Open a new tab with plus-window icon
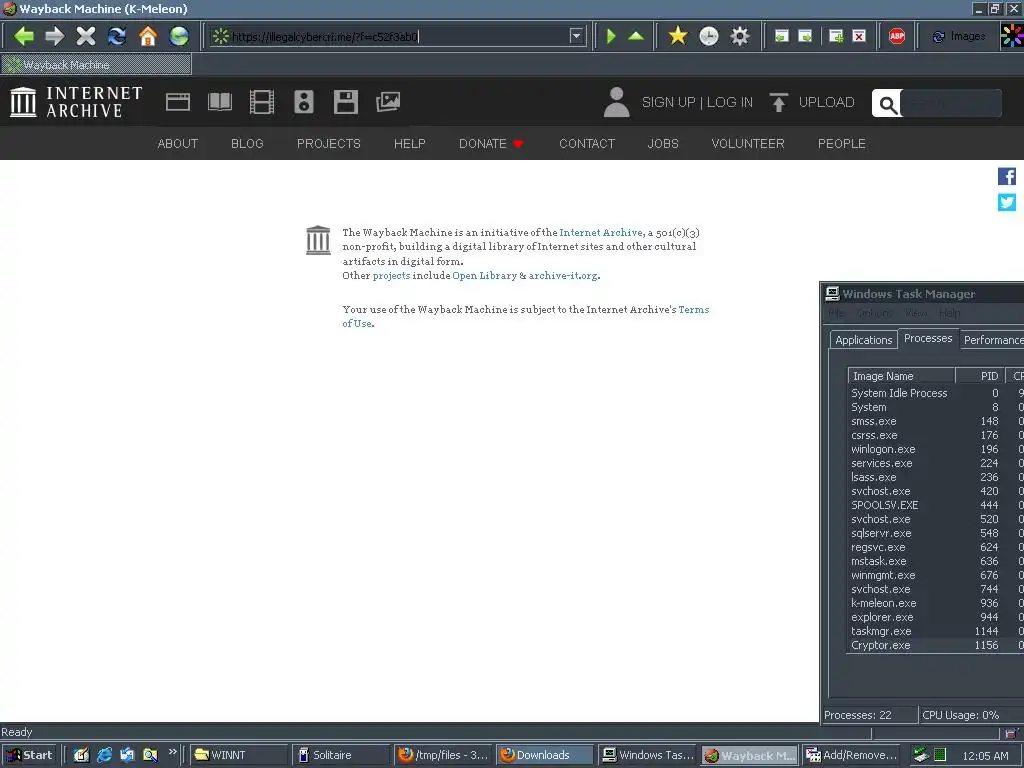Viewport: 1024px width, 768px height. (836, 36)
